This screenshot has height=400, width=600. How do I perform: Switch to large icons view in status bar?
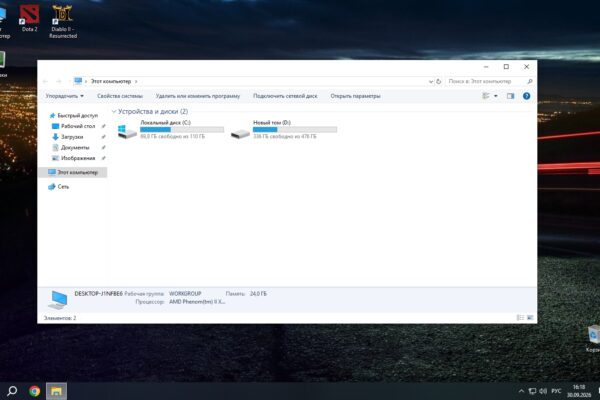(x=530, y=318)
